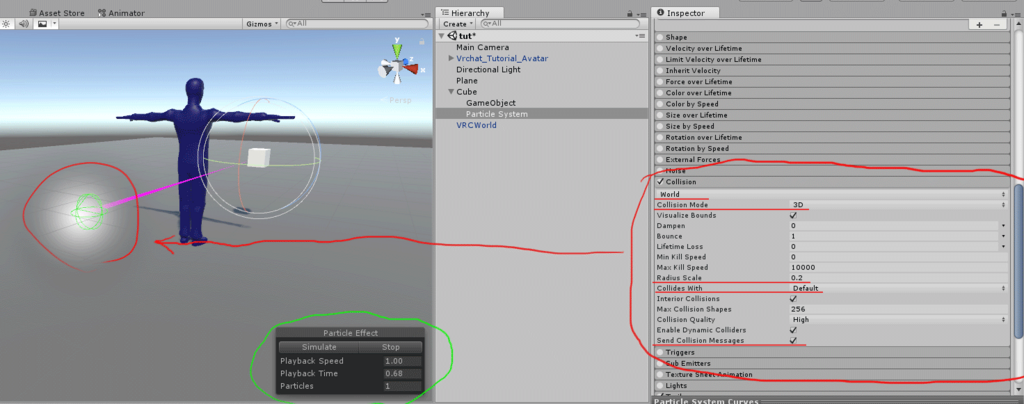Enable Velocity over Lifetime module
Image resolution: width=1024 pixels, height=404 pixels.
[660, 48]
